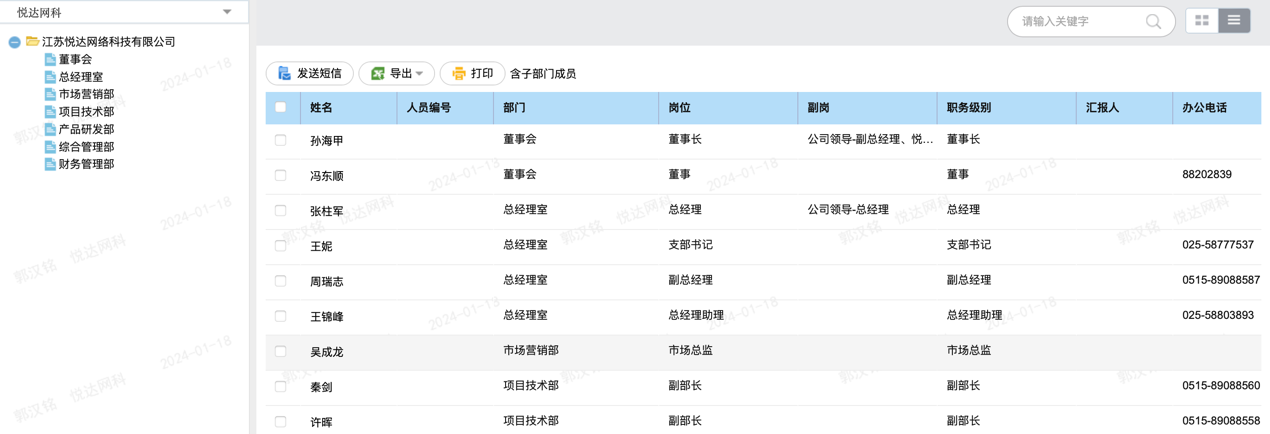
Task: Switch to list view
Action: coord(1234,21)
